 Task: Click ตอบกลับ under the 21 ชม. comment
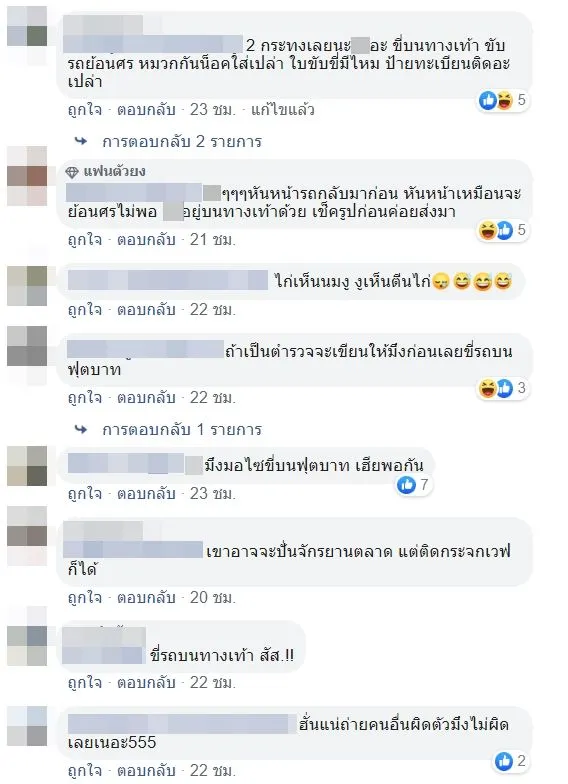click(x=146, y=240)
